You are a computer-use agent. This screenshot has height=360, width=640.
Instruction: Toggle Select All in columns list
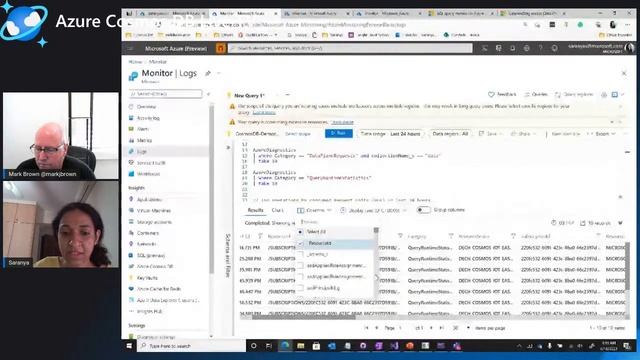300,232
